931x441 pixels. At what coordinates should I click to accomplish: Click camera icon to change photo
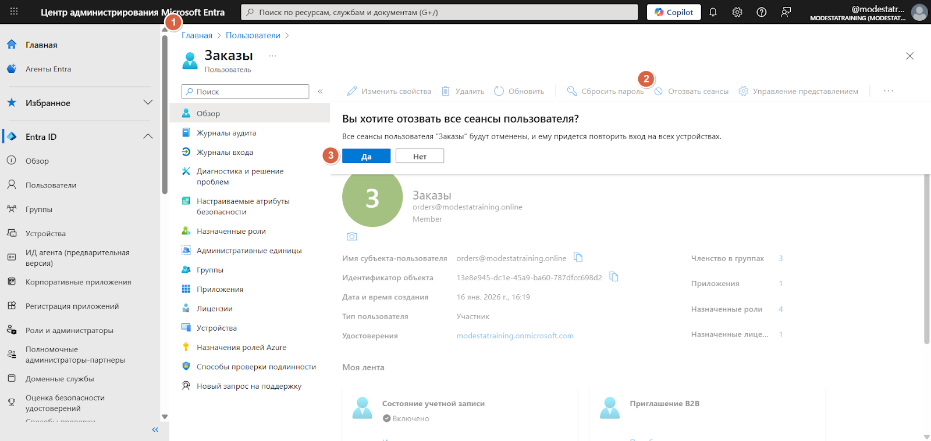click(352, 237)
